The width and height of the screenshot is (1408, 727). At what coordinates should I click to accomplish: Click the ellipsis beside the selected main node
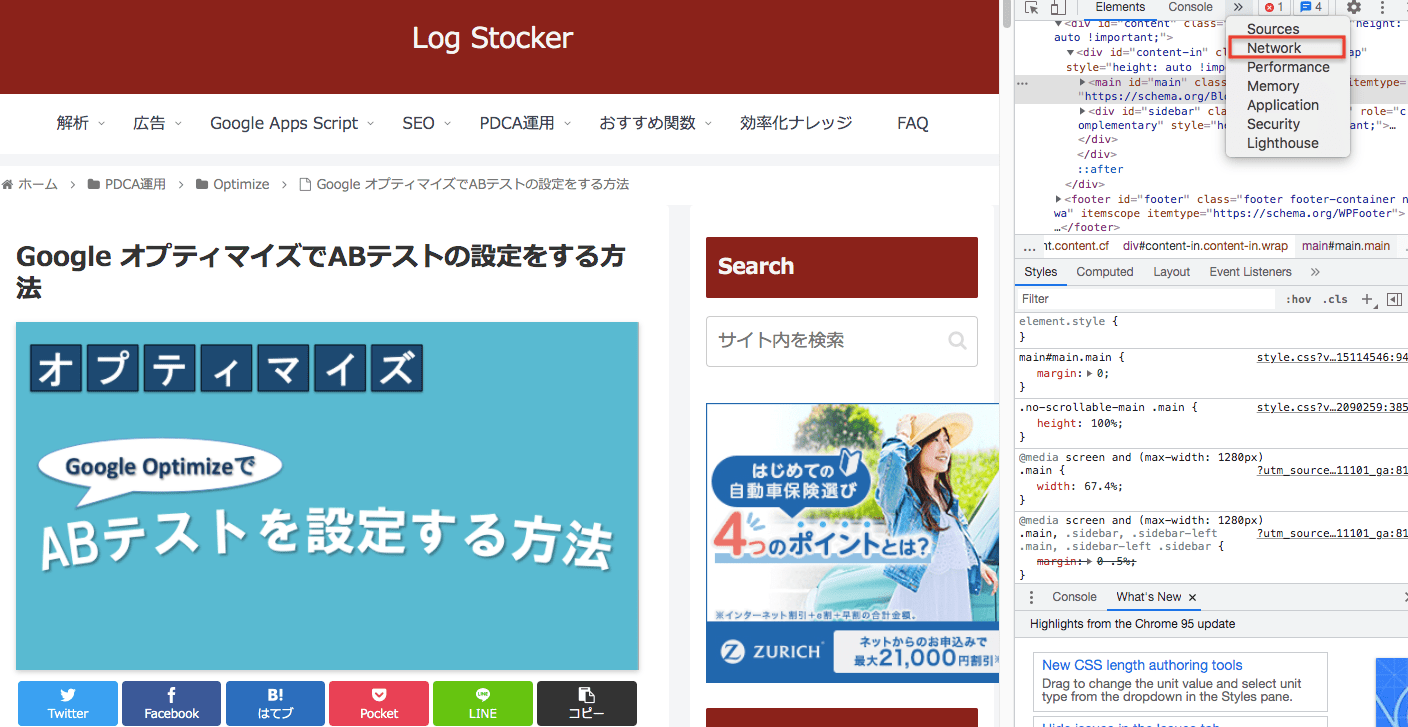(1022, 84)
